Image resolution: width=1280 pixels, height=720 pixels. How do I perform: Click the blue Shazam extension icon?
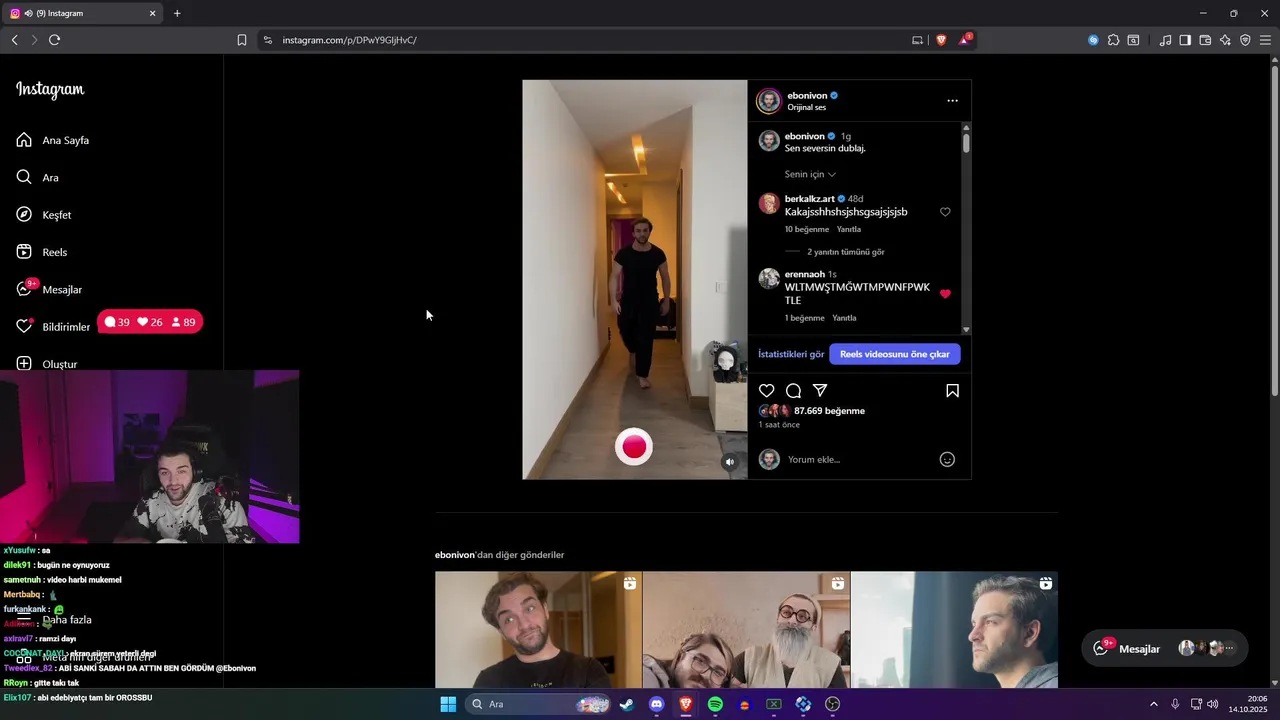click(x=1093, y=40)
